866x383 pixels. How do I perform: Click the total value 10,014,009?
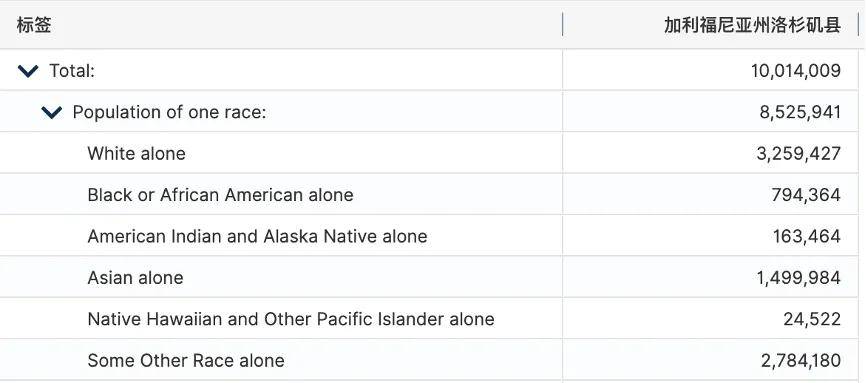coord(796,71)
